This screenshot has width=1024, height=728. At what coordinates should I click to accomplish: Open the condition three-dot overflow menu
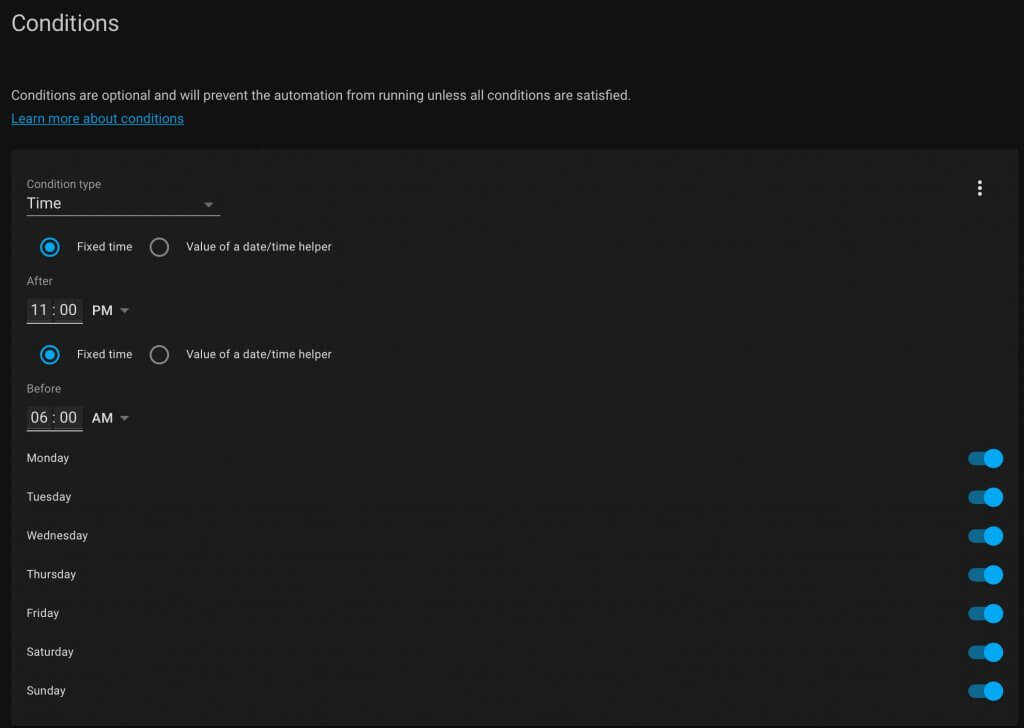pos(979,188)
